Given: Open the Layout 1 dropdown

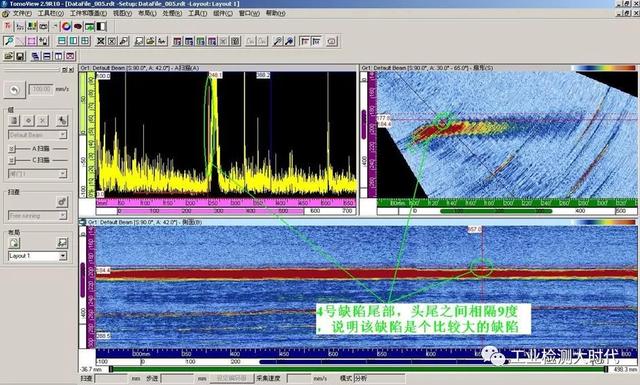Looking at the screenshot, I should [x=38, y=256].
